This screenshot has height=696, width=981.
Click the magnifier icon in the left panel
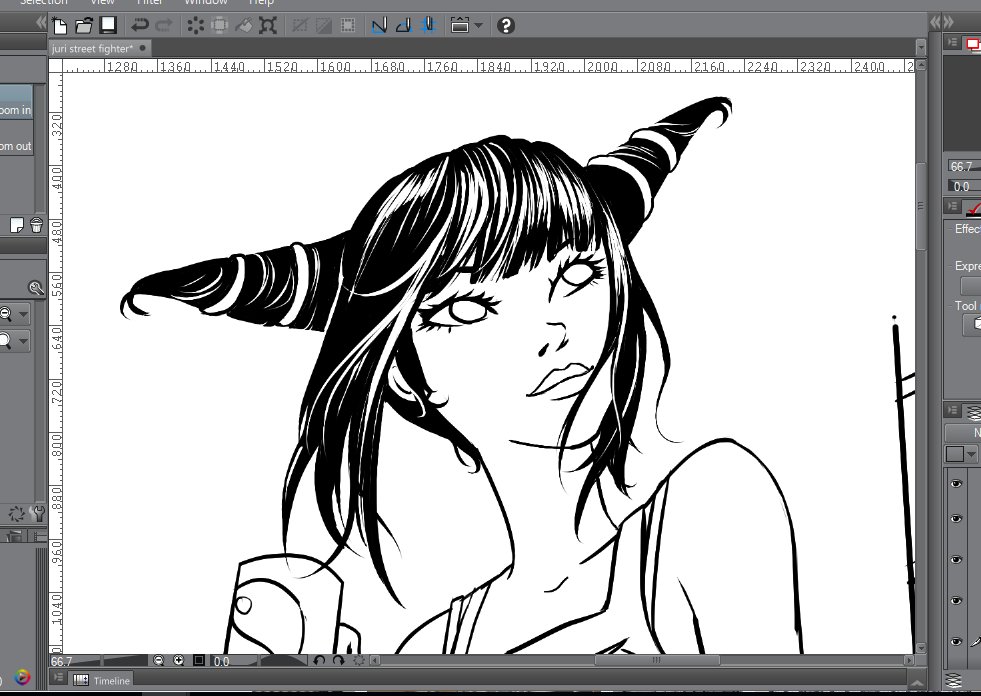click(36, 288)
